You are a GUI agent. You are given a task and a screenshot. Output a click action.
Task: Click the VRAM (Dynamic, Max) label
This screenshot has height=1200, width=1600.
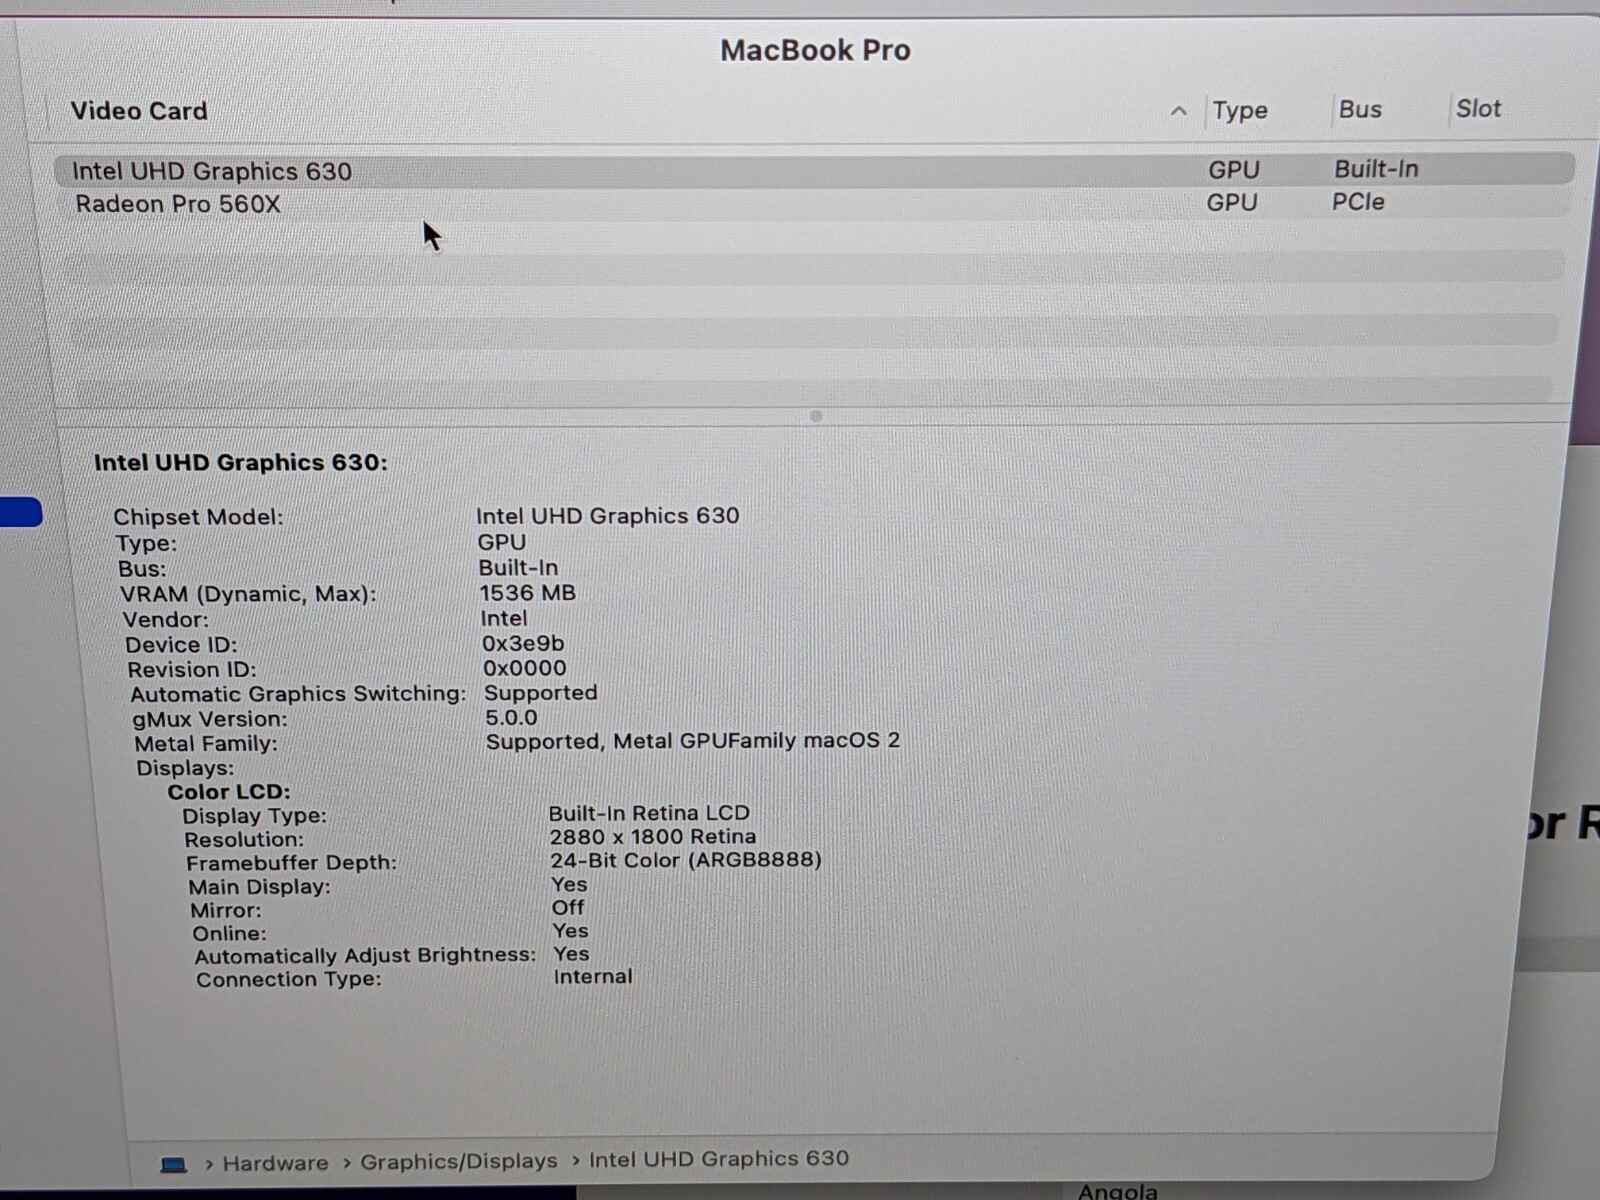tap(248, 594)
